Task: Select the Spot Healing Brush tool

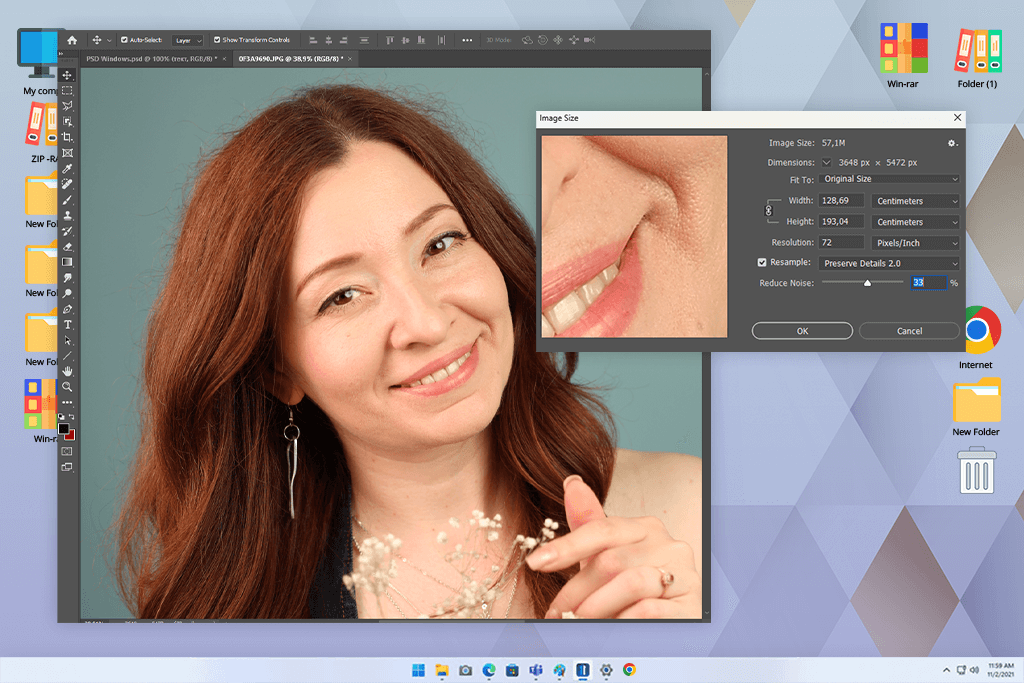Action: click(67, 184)
